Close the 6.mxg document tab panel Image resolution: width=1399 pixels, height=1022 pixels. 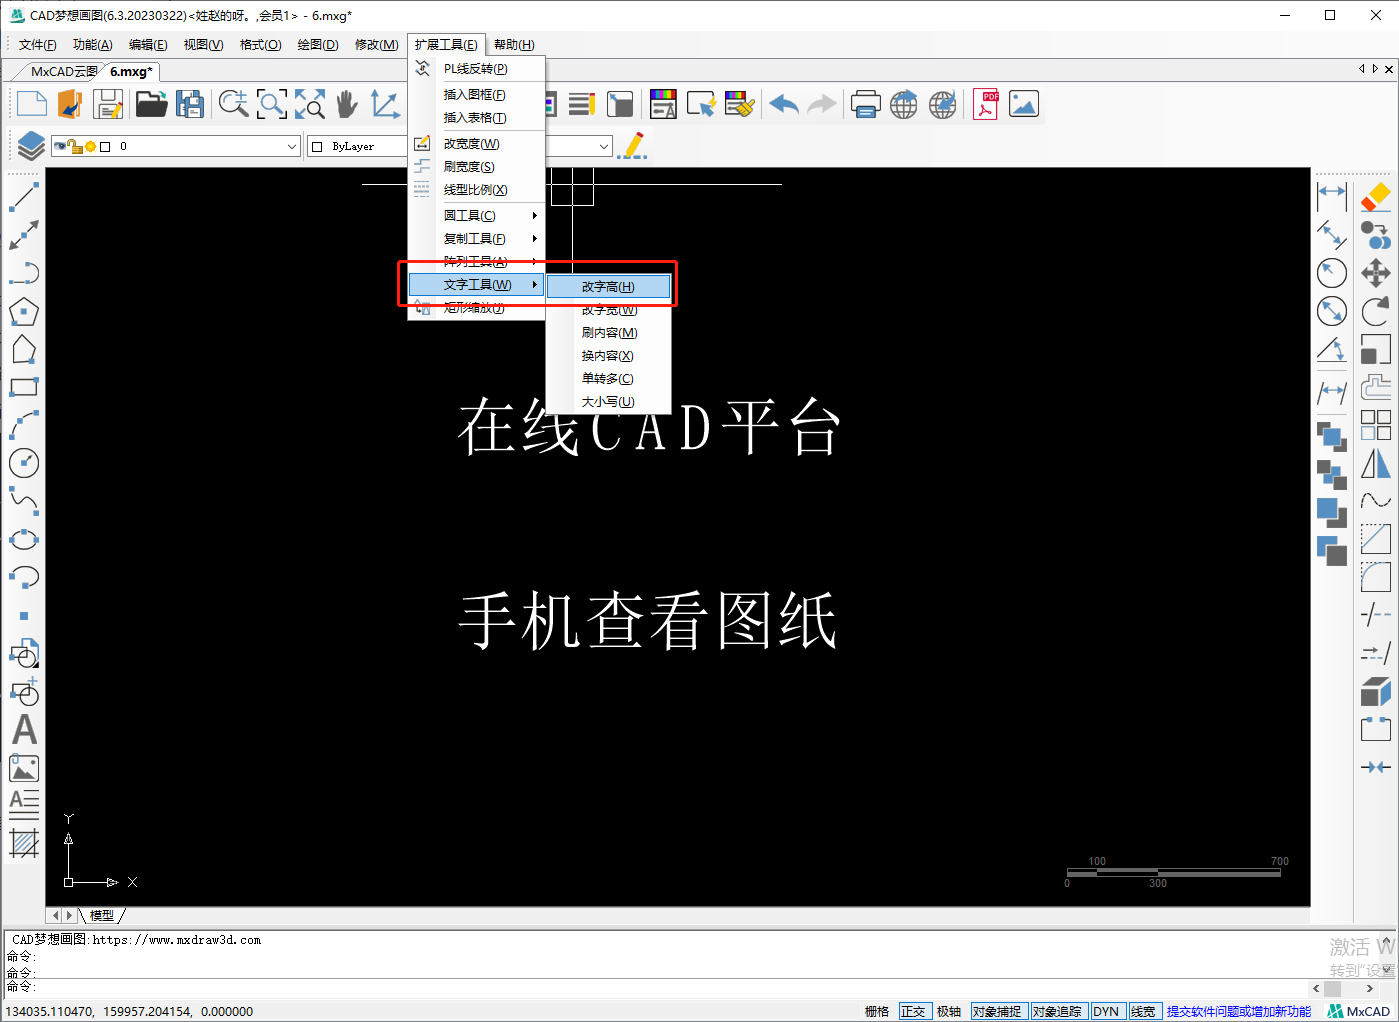[x=1388, y=69]
